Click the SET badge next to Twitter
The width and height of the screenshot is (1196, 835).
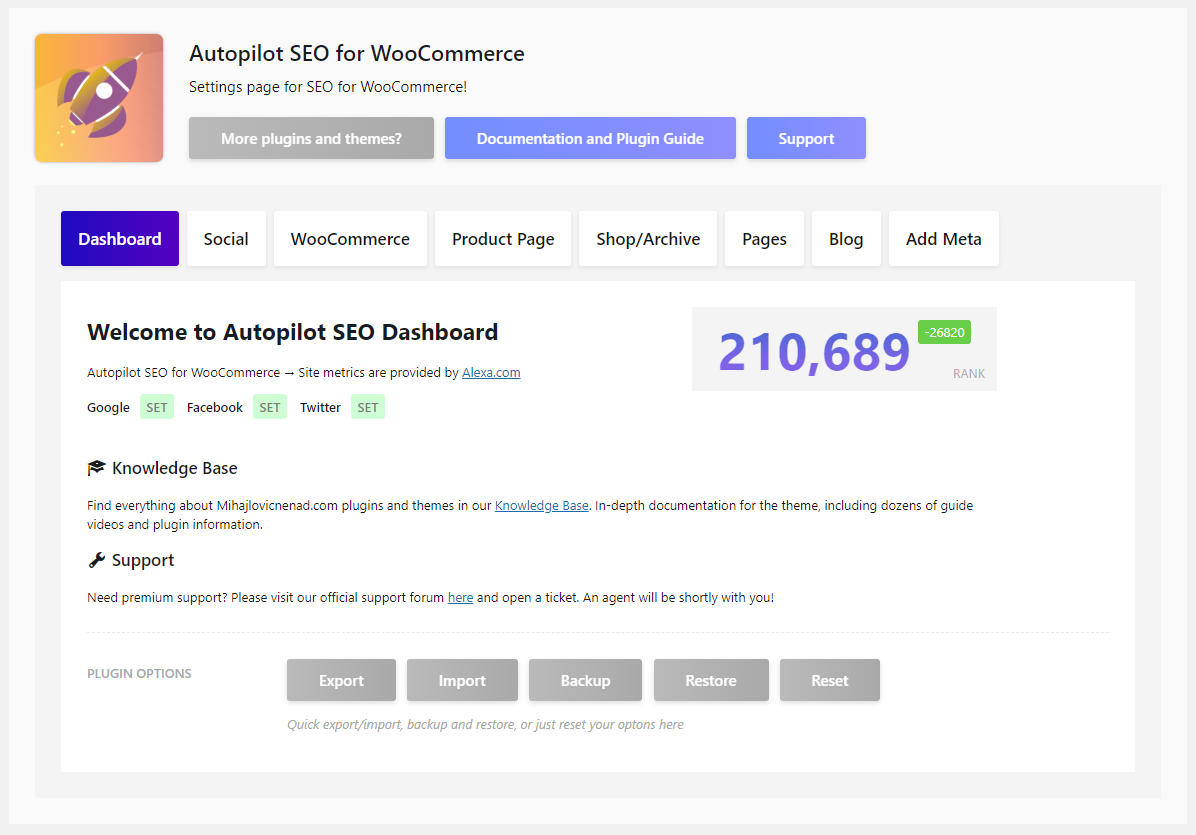coord(367,407)
